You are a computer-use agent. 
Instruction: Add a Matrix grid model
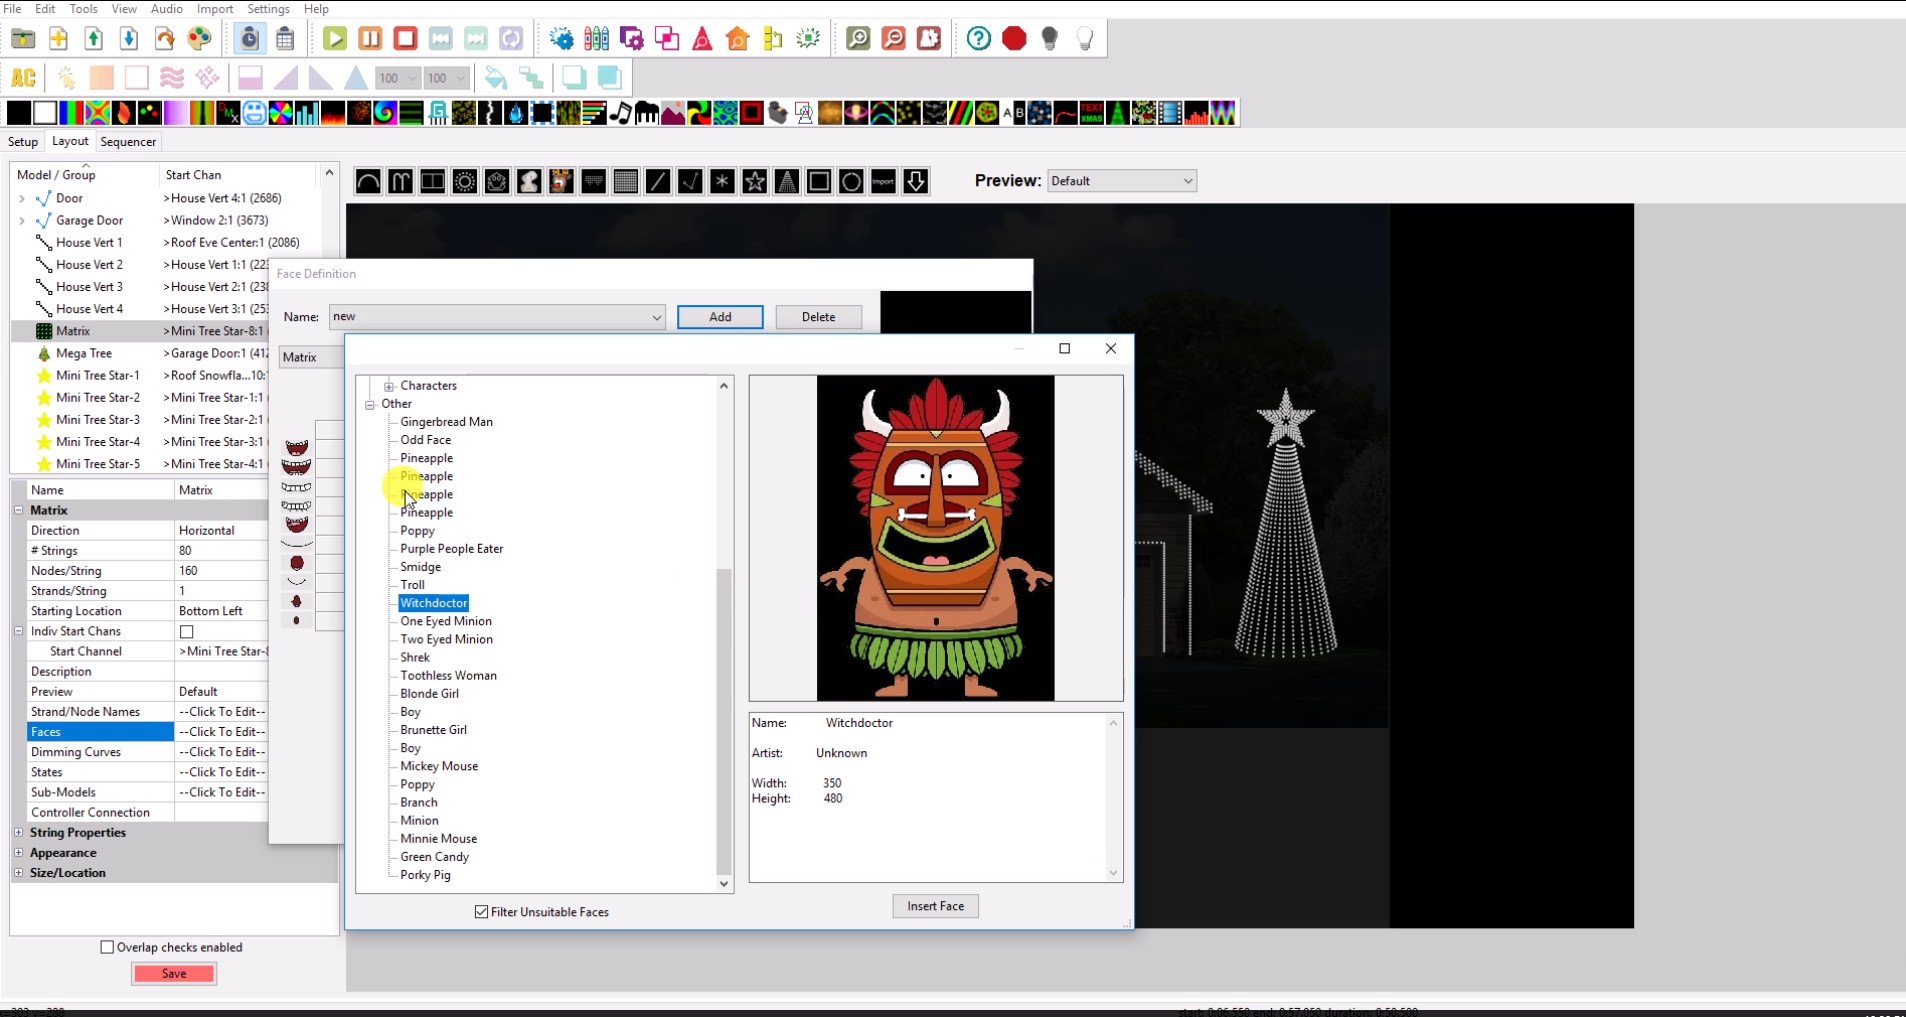tap(626, 181)
